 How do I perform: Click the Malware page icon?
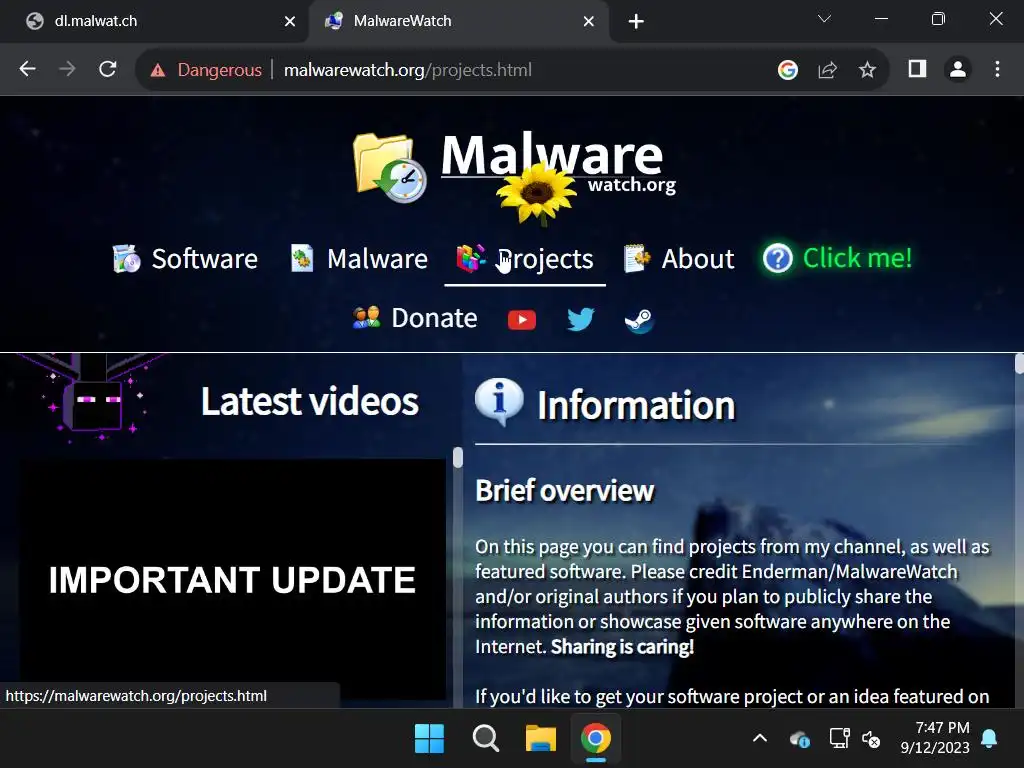tap(302, 258)
